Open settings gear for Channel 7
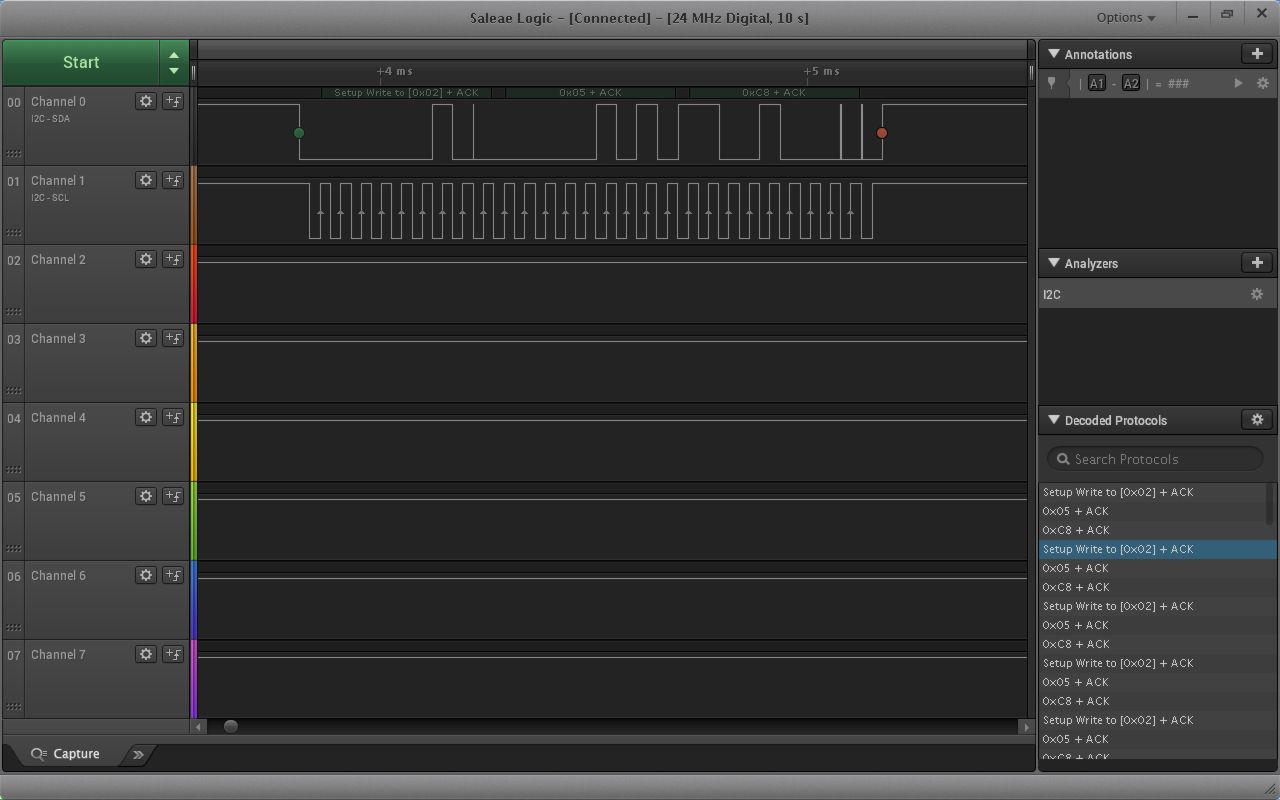 (146, 654)
